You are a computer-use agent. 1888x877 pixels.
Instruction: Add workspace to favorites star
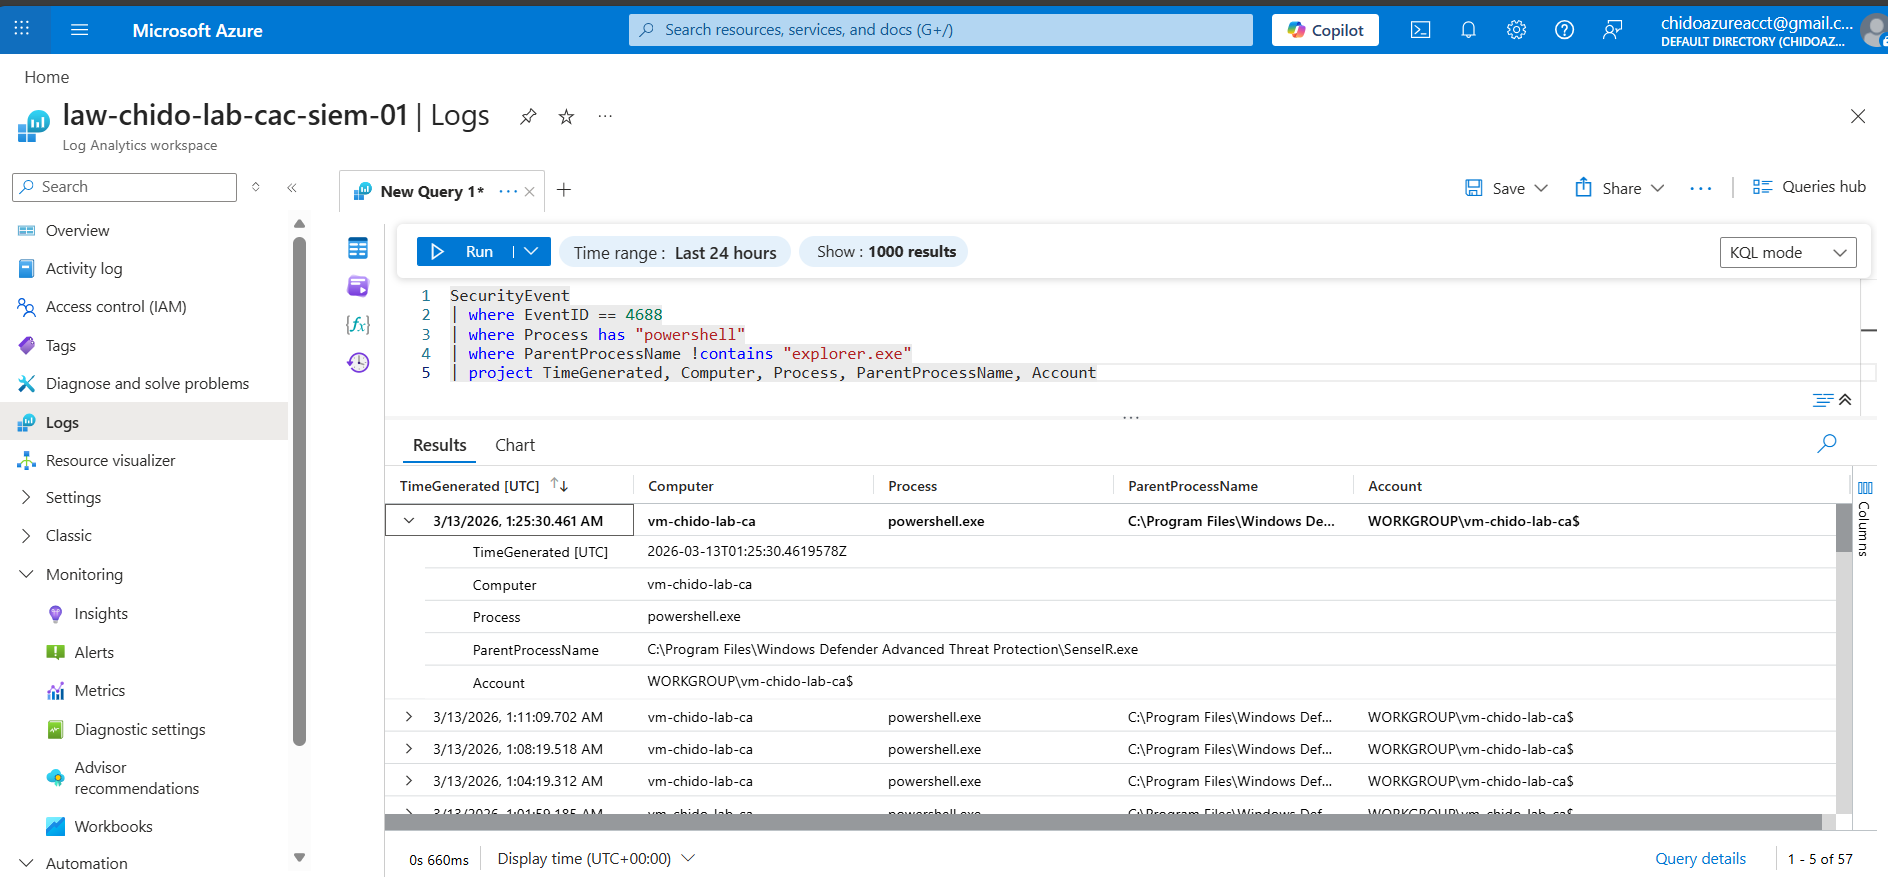(x=566, y=117)
